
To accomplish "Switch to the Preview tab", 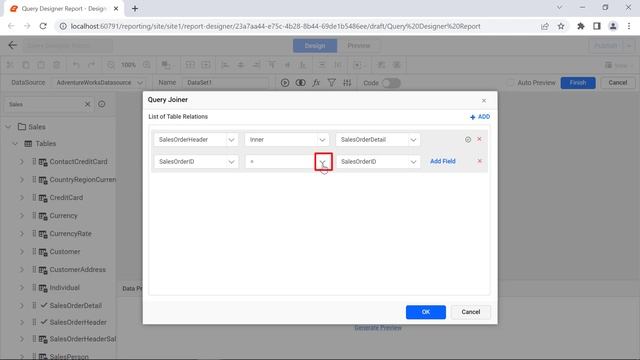I will point(359,46).
